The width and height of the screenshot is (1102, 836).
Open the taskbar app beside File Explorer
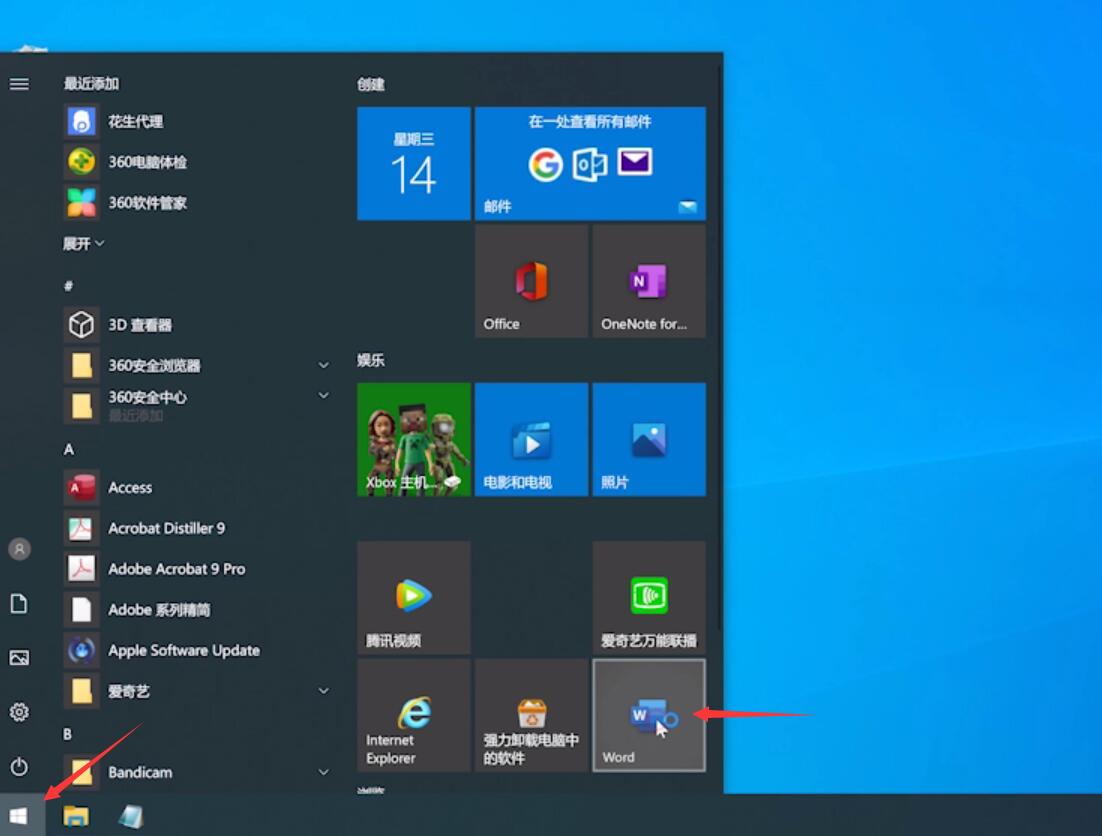point(131,816)
